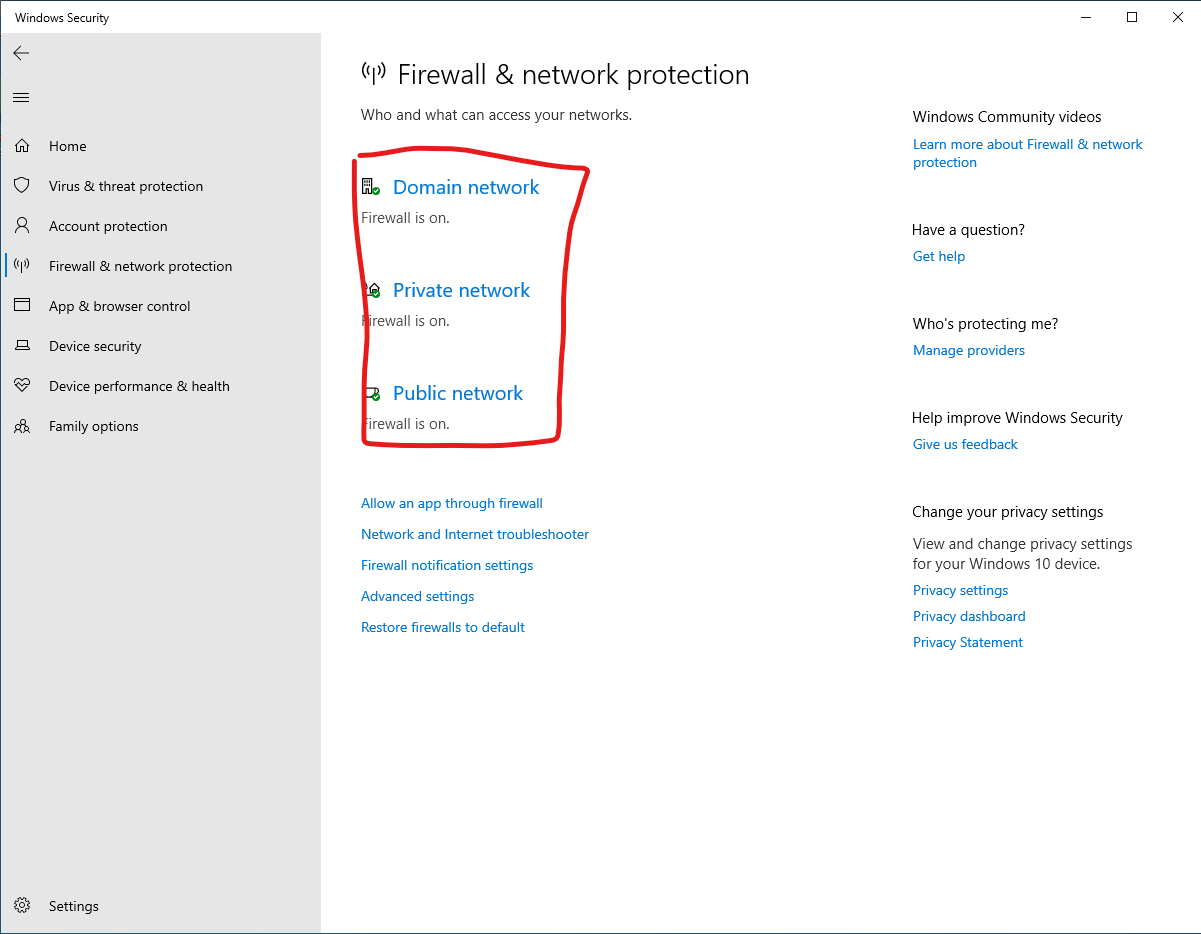Click 'Who and what can access your networks.' text
1201x934 pixels.
[496, 115]
